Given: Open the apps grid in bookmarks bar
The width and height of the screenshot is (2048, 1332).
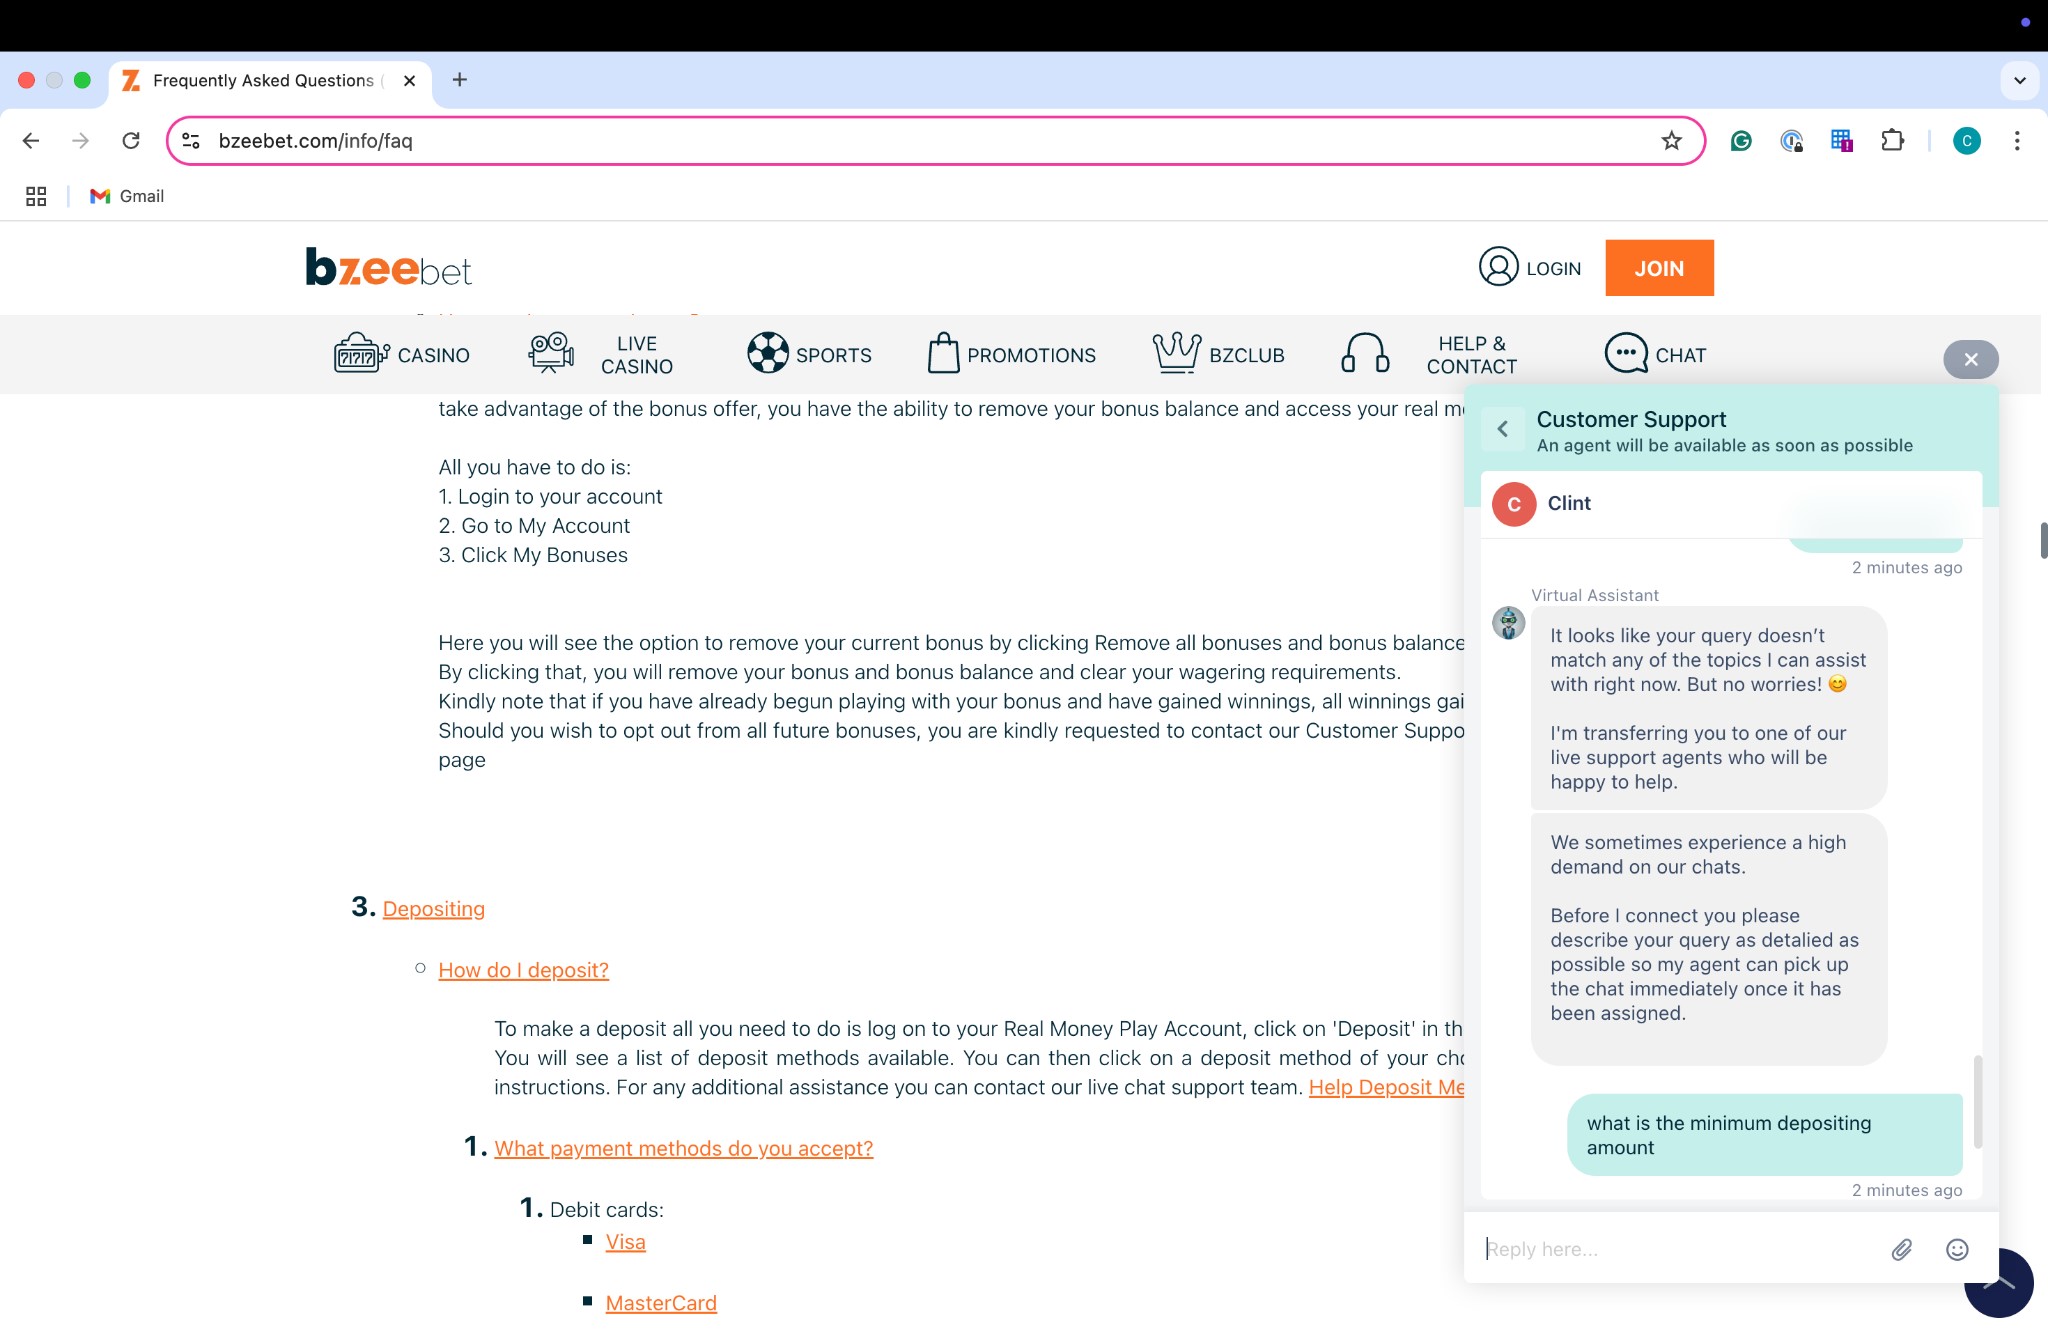Looking at the screenshot, I should tap(36, 196).
